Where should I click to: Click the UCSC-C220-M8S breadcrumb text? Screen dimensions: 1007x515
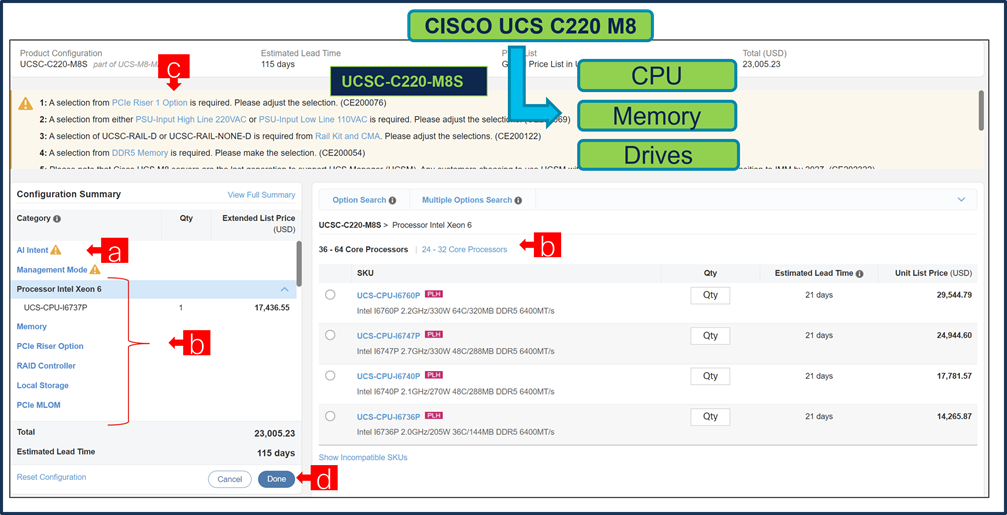(351, 225)
